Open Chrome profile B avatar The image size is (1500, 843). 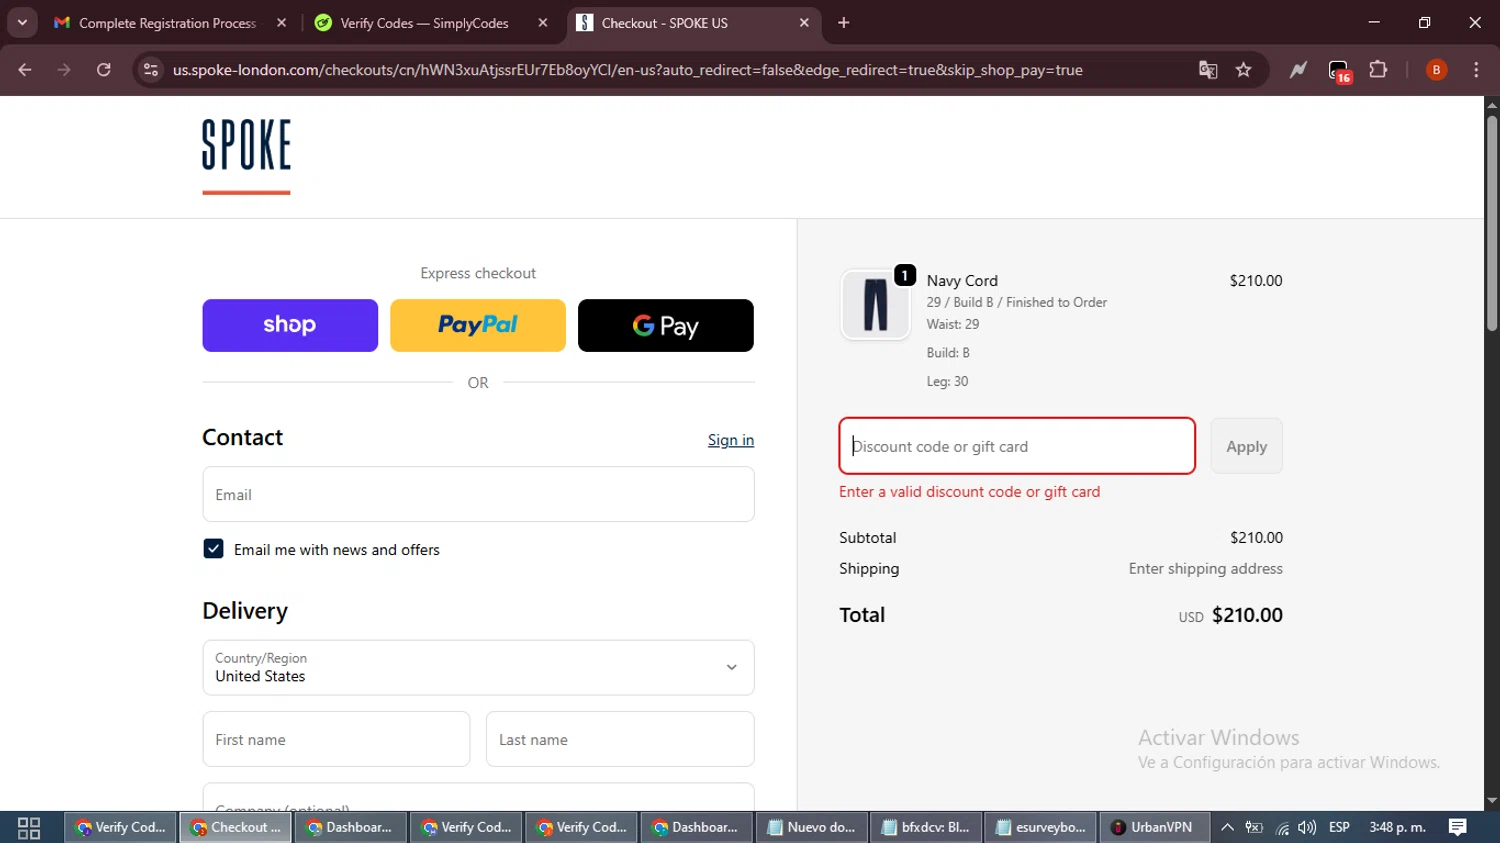1436,70
